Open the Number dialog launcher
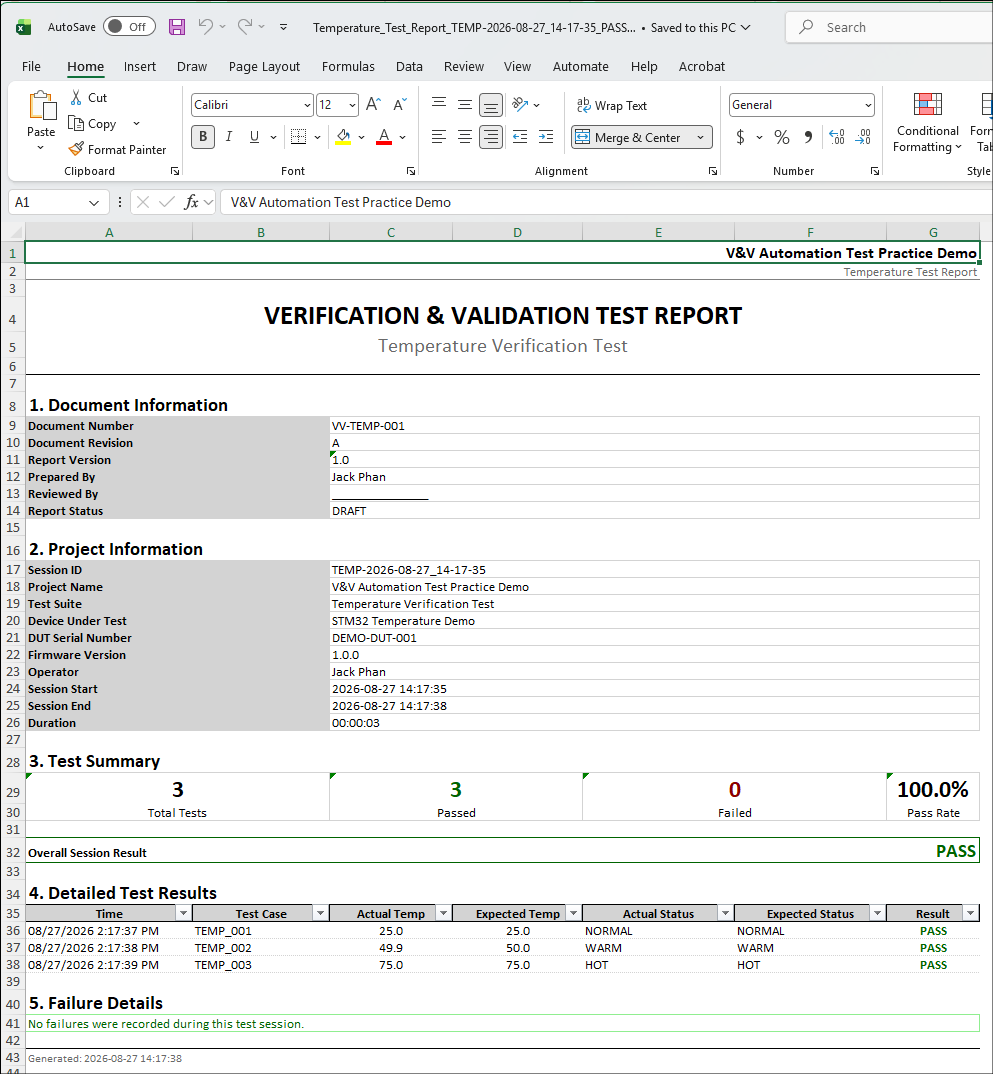The height and width of the screenshot is (1074, 993). tap(875, 171)
